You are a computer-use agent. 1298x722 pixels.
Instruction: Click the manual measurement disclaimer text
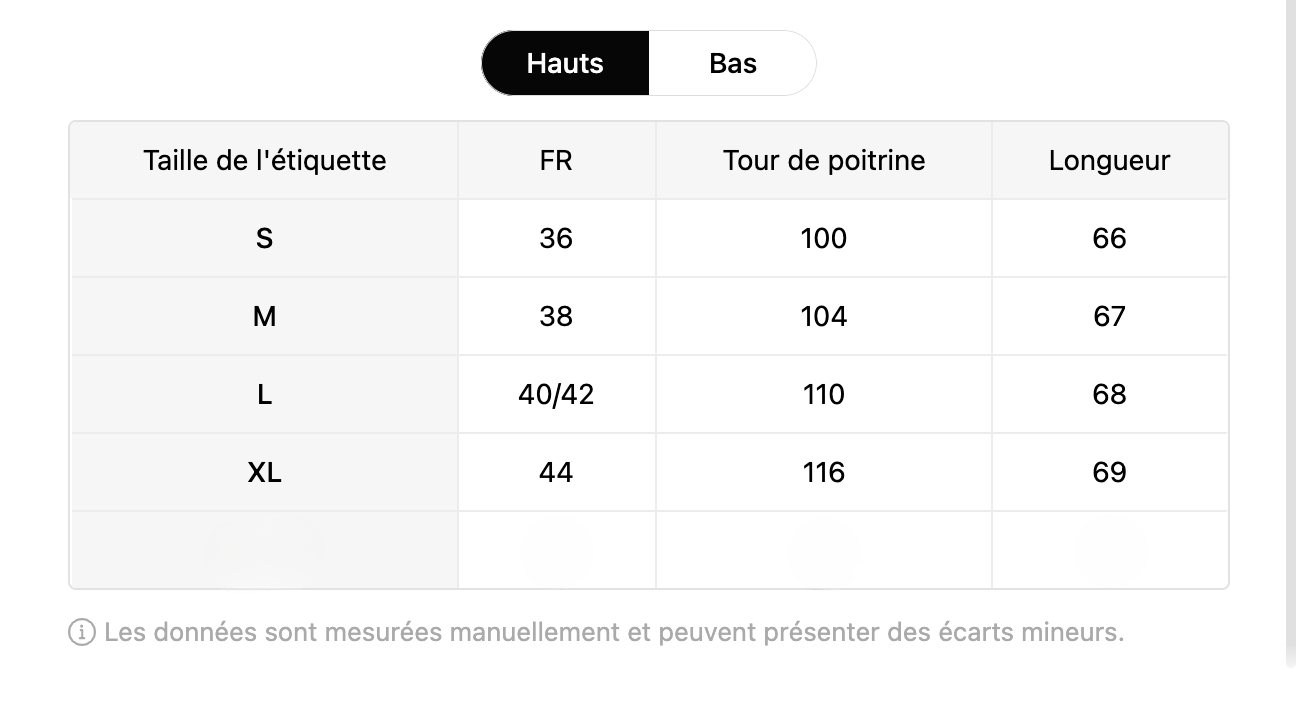click(614, 632)
